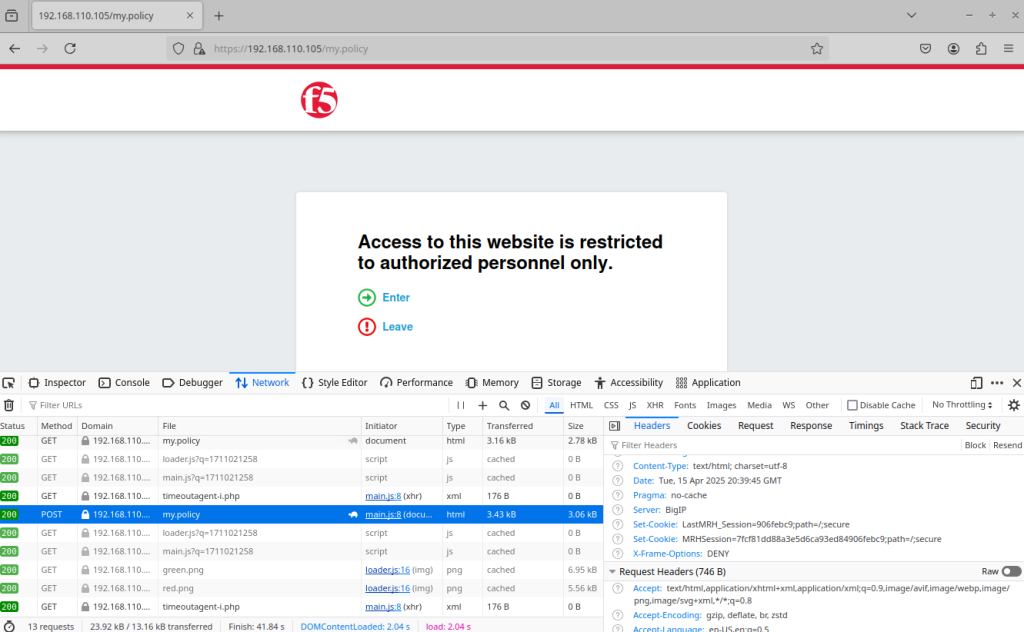Open the list all tabs dropdown
This screenshot has width=1024, height=632.
911,15
